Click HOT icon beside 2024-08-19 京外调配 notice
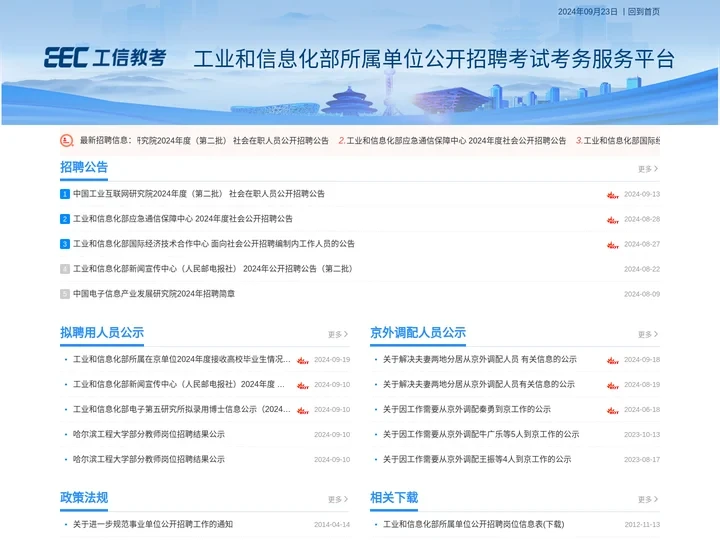The width and height of the screenshot is (720, 540). coord(613,385)
